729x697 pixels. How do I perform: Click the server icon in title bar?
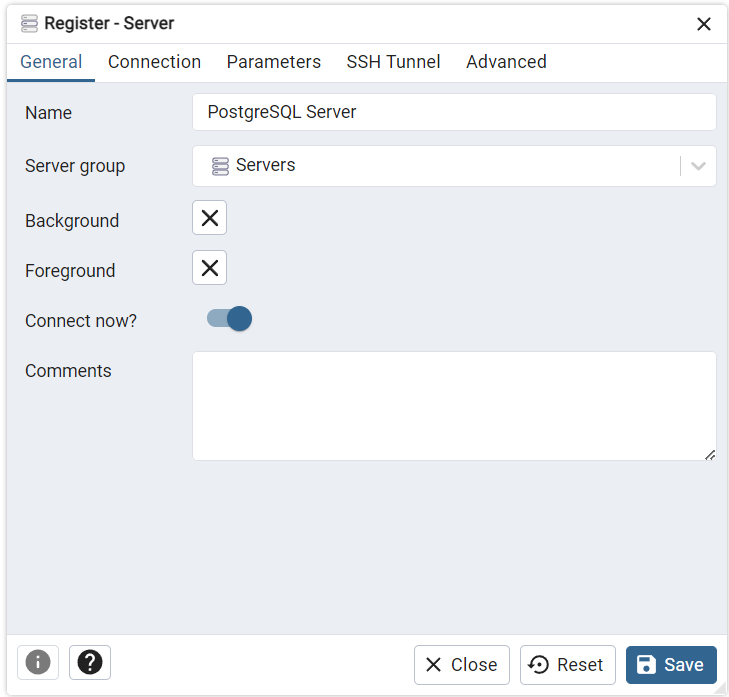[29, 23]
